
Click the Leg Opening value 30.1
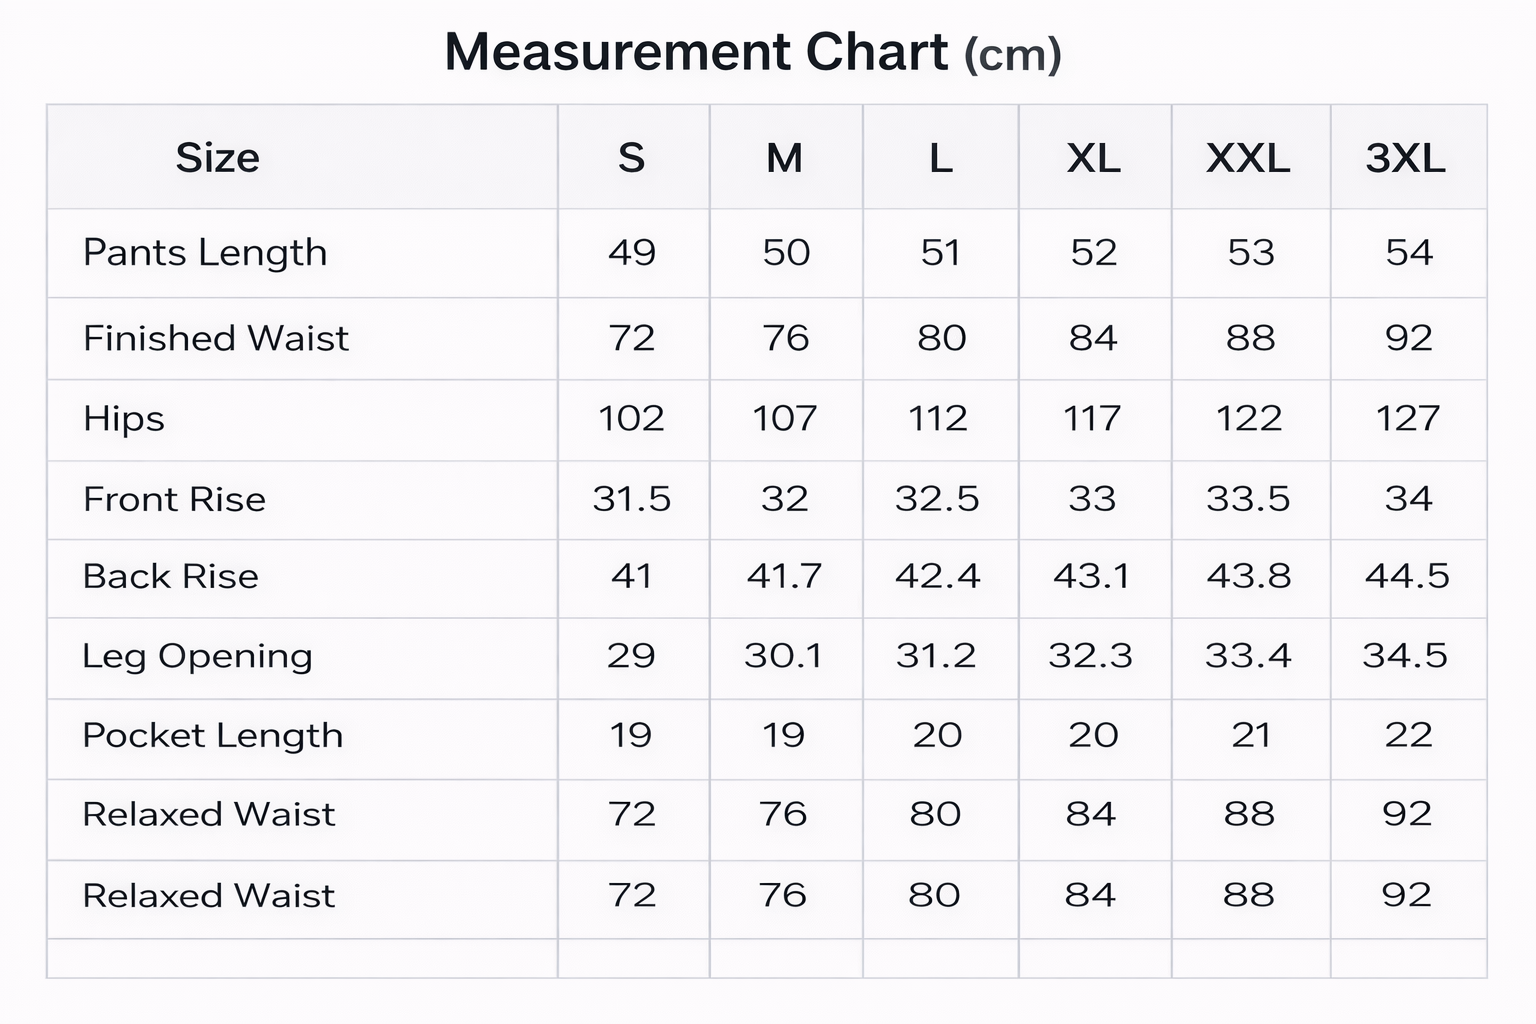pos(783,656)
